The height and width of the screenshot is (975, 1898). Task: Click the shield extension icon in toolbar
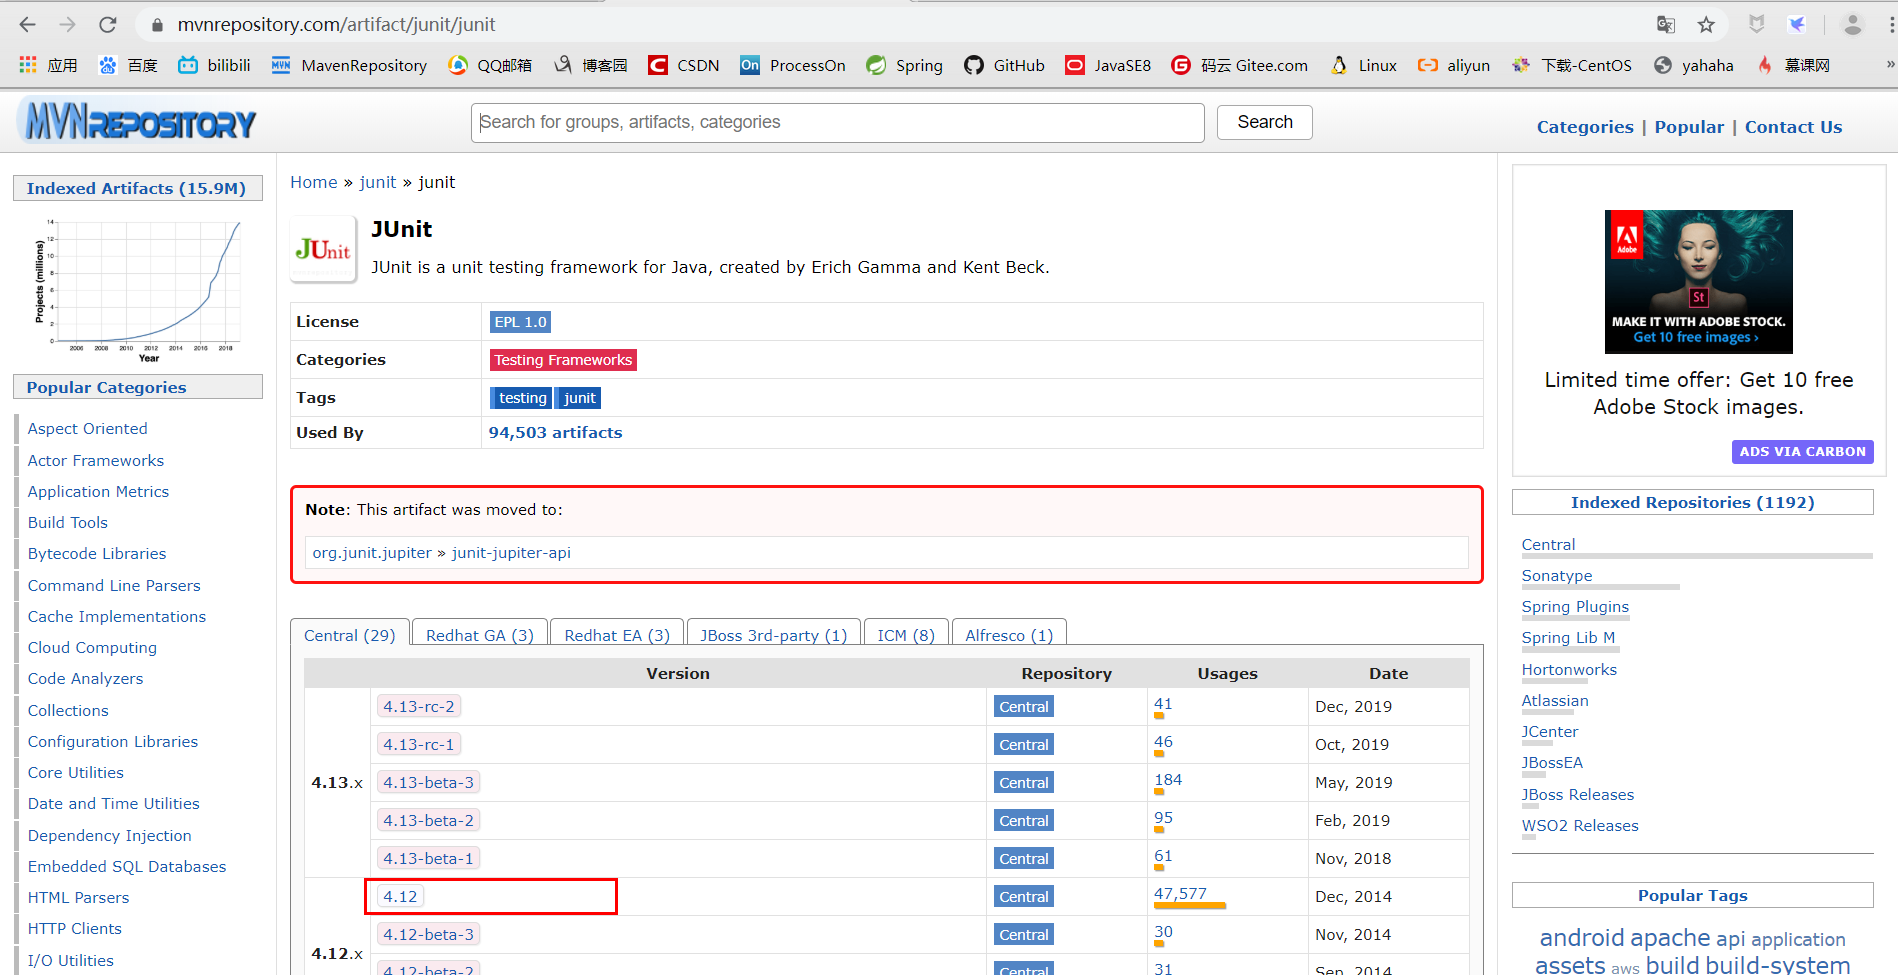click(1756, 25)
